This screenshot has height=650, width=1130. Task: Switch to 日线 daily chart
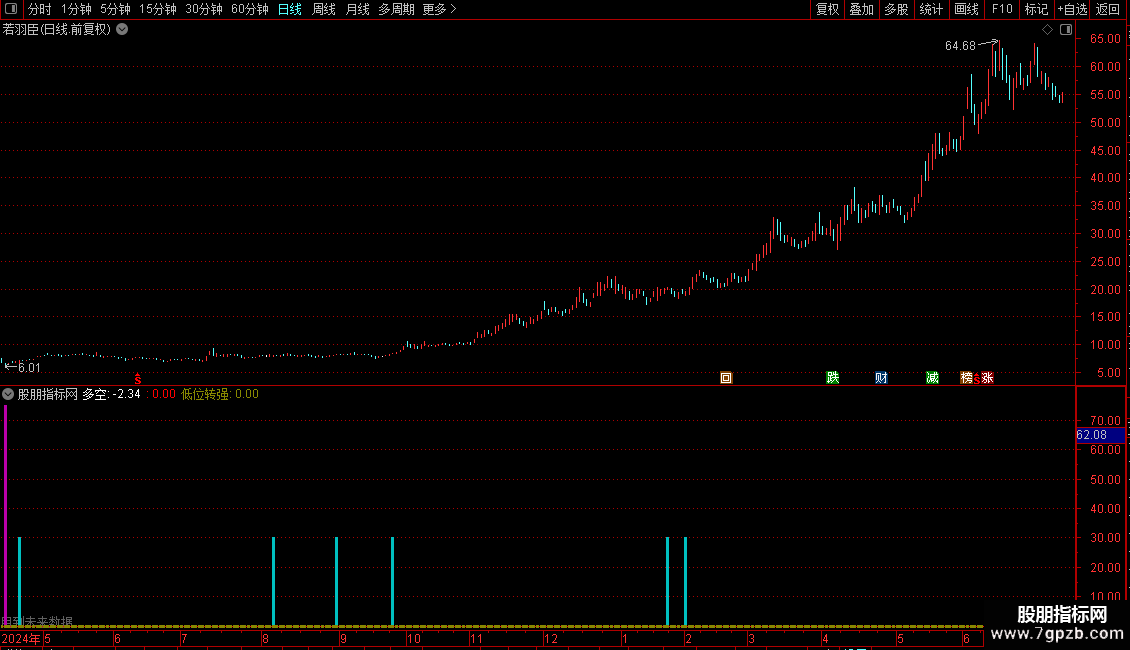click(x=290, y=9)
